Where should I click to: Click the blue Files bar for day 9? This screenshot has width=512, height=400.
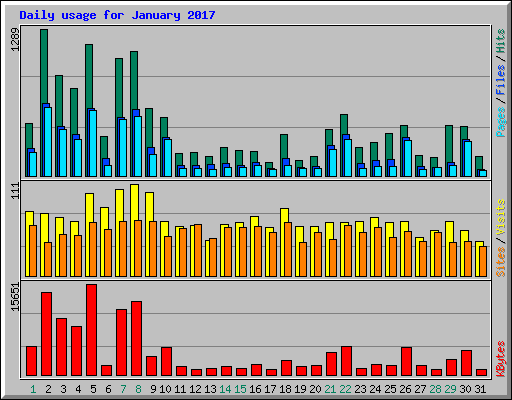(x=151, y=151)
